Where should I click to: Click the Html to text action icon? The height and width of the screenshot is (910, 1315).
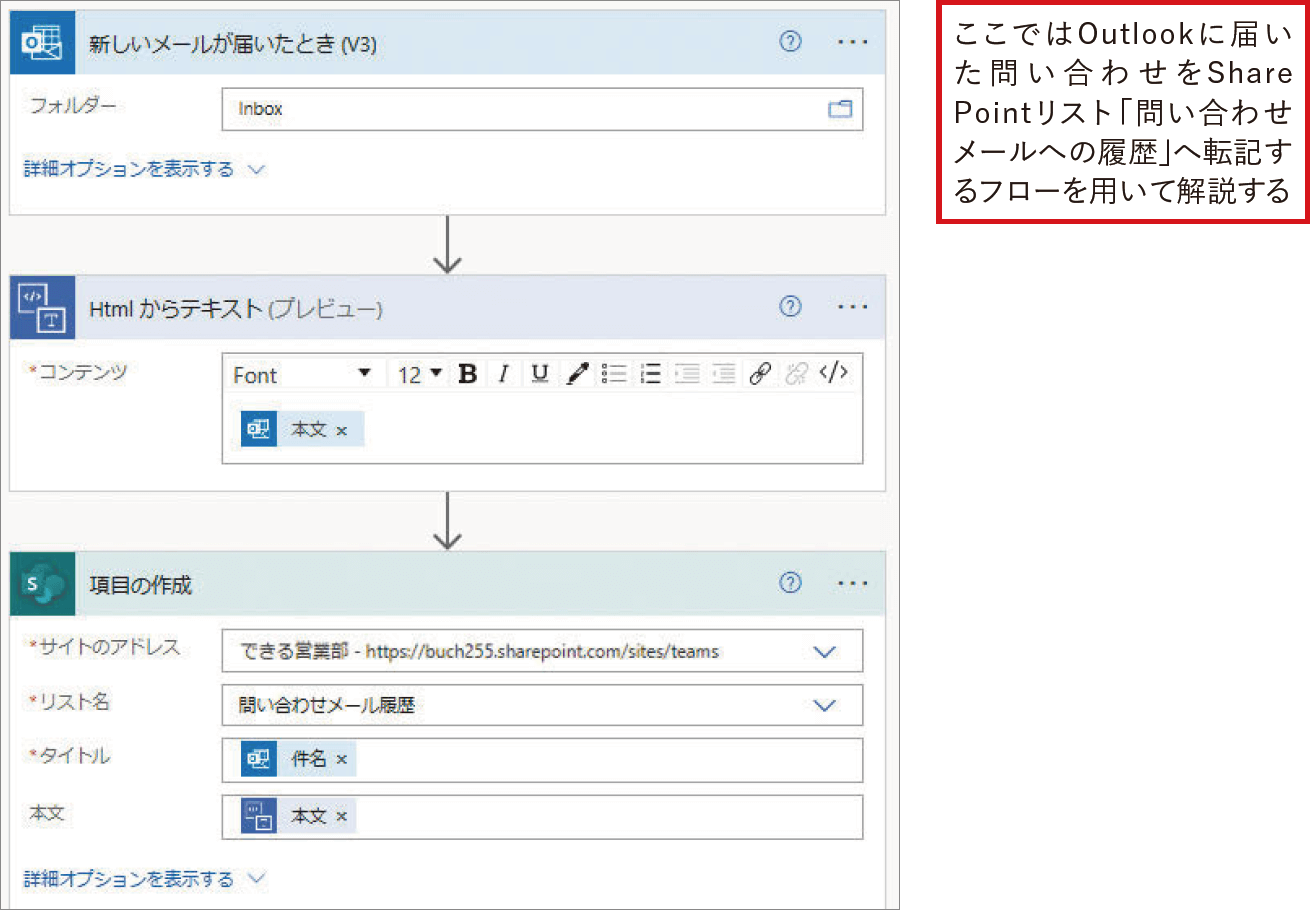[x=42, y=308]
